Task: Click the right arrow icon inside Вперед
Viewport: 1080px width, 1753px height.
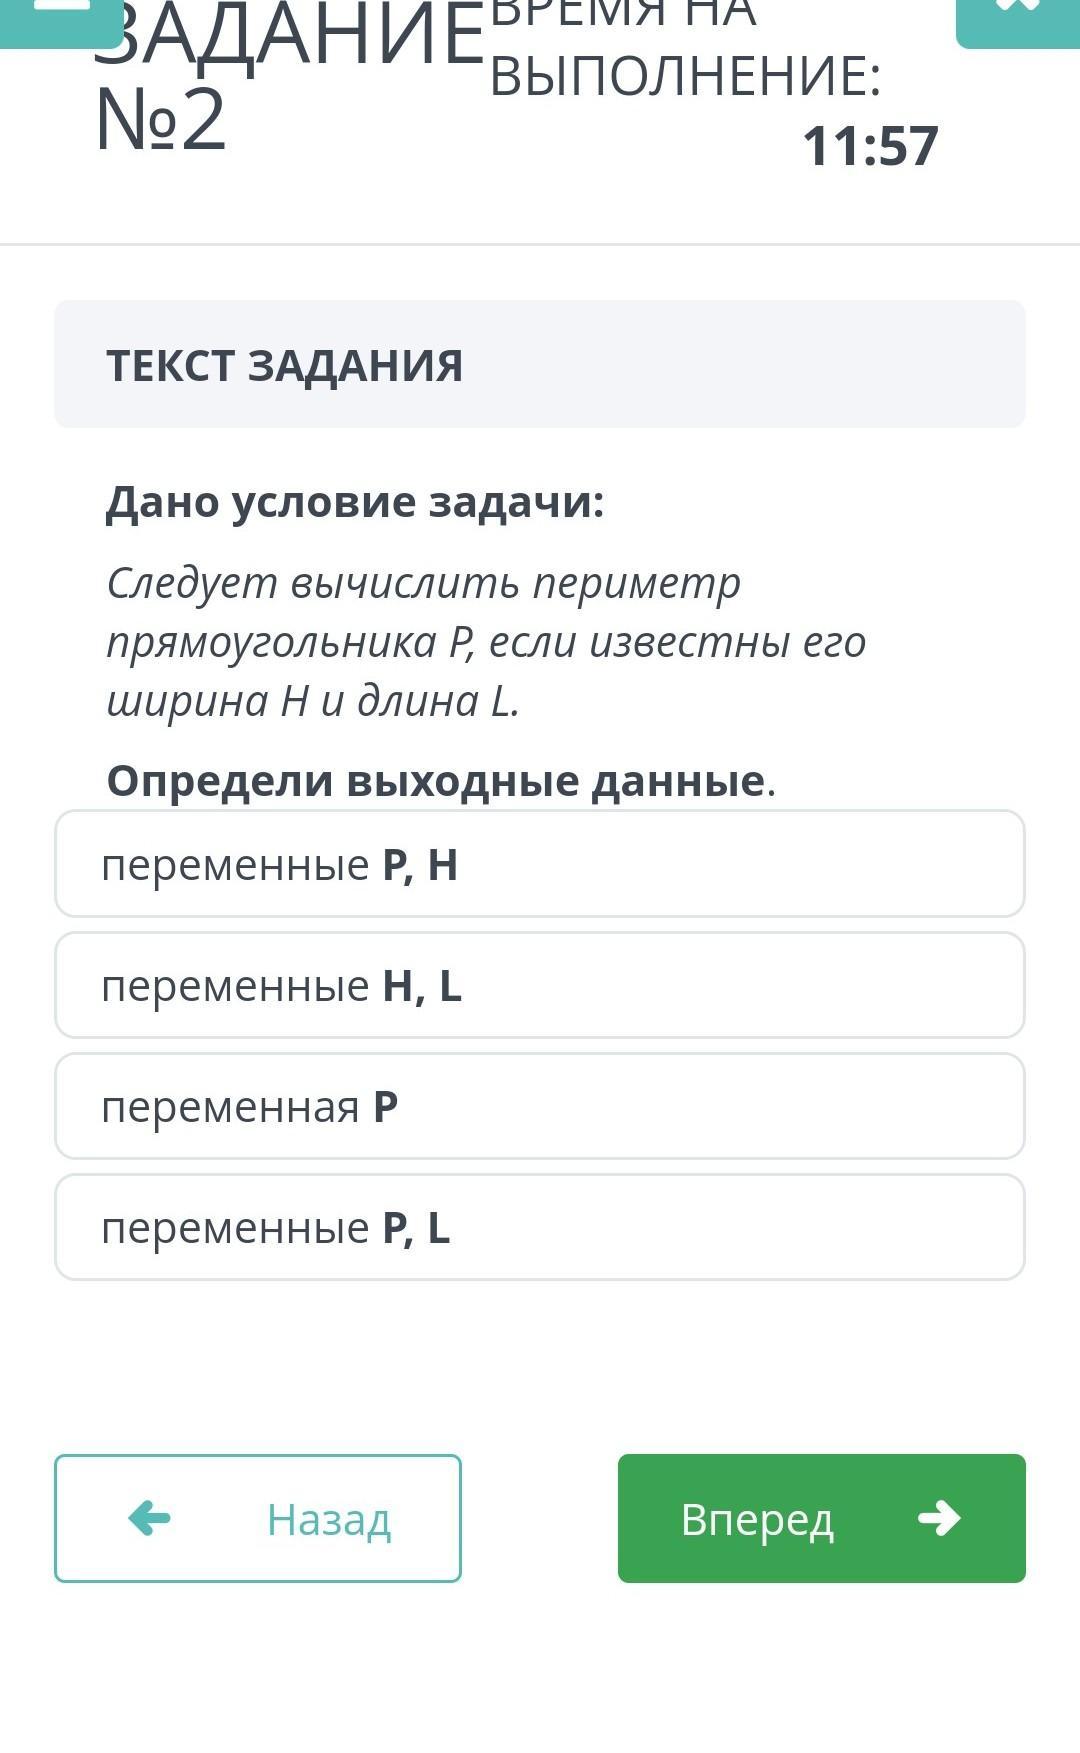Action: (x=939, y=1518)
